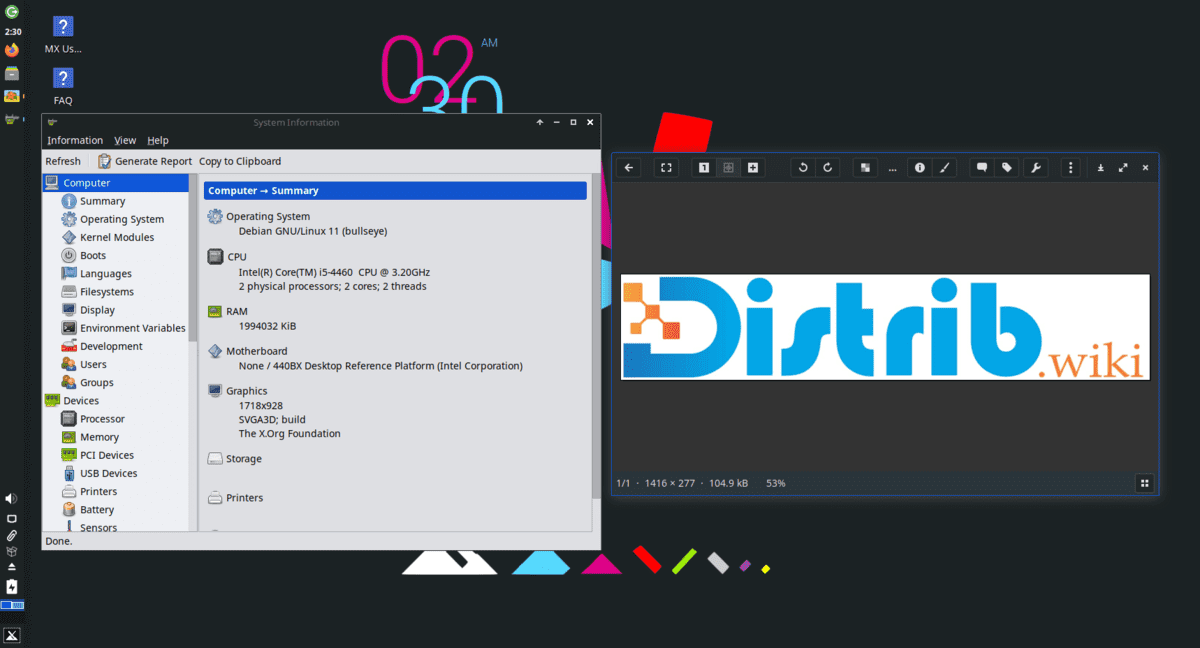Click the Distrib.wiki image

tap(885, 327)
